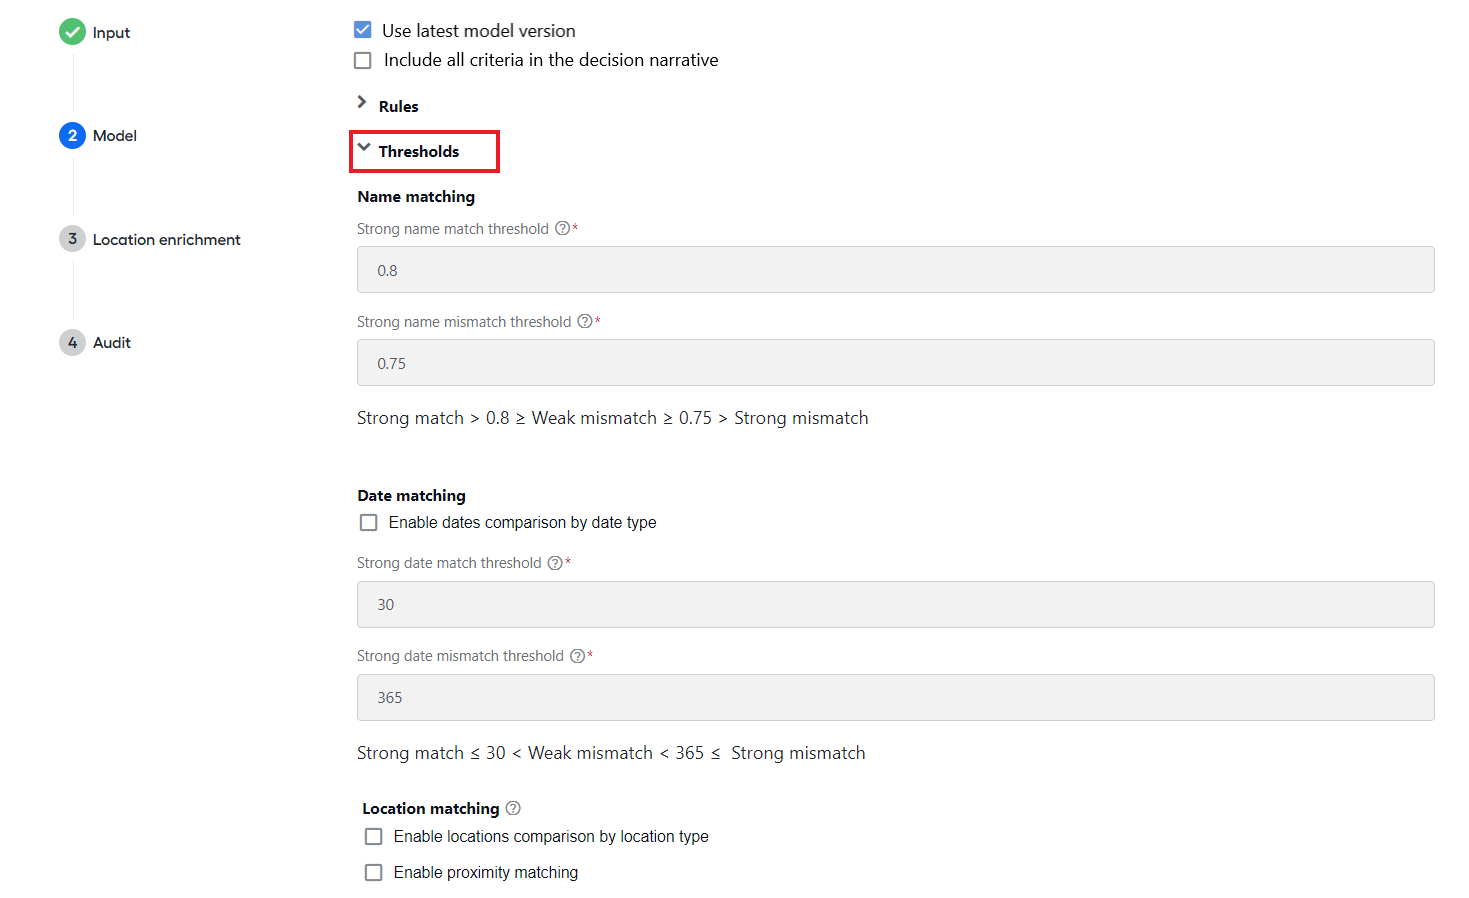Uncheck Use latest model version
This screenshot has height=898, width=1469.
(363, 30)
